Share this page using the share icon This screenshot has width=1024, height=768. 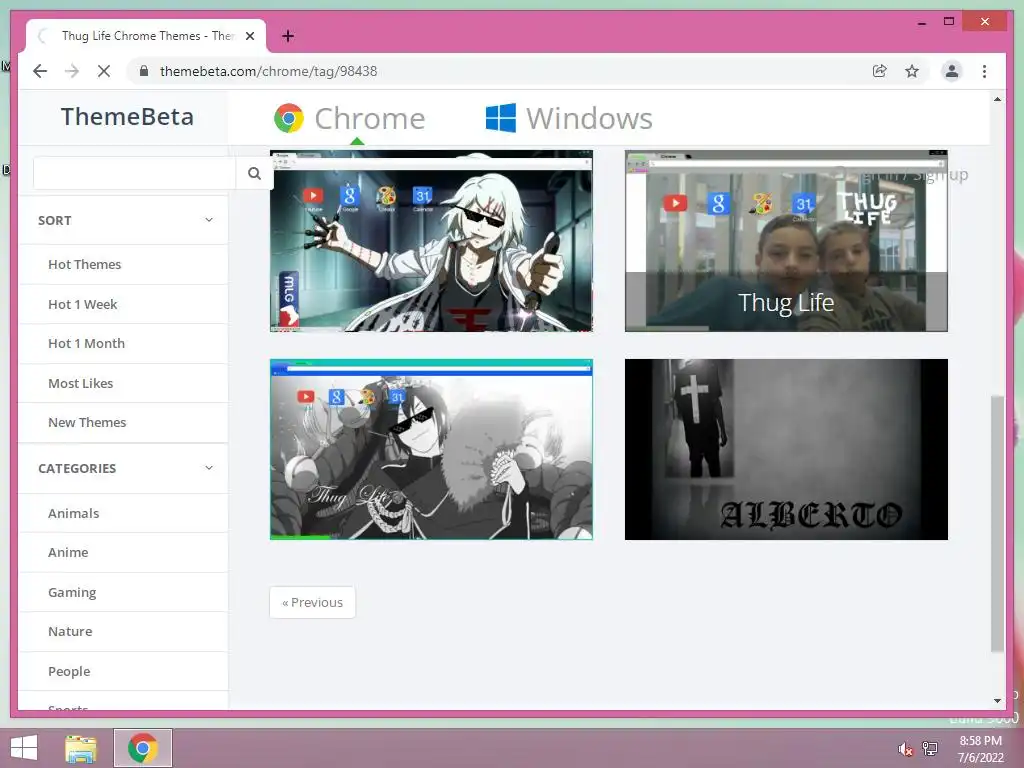tap(880, 71)
